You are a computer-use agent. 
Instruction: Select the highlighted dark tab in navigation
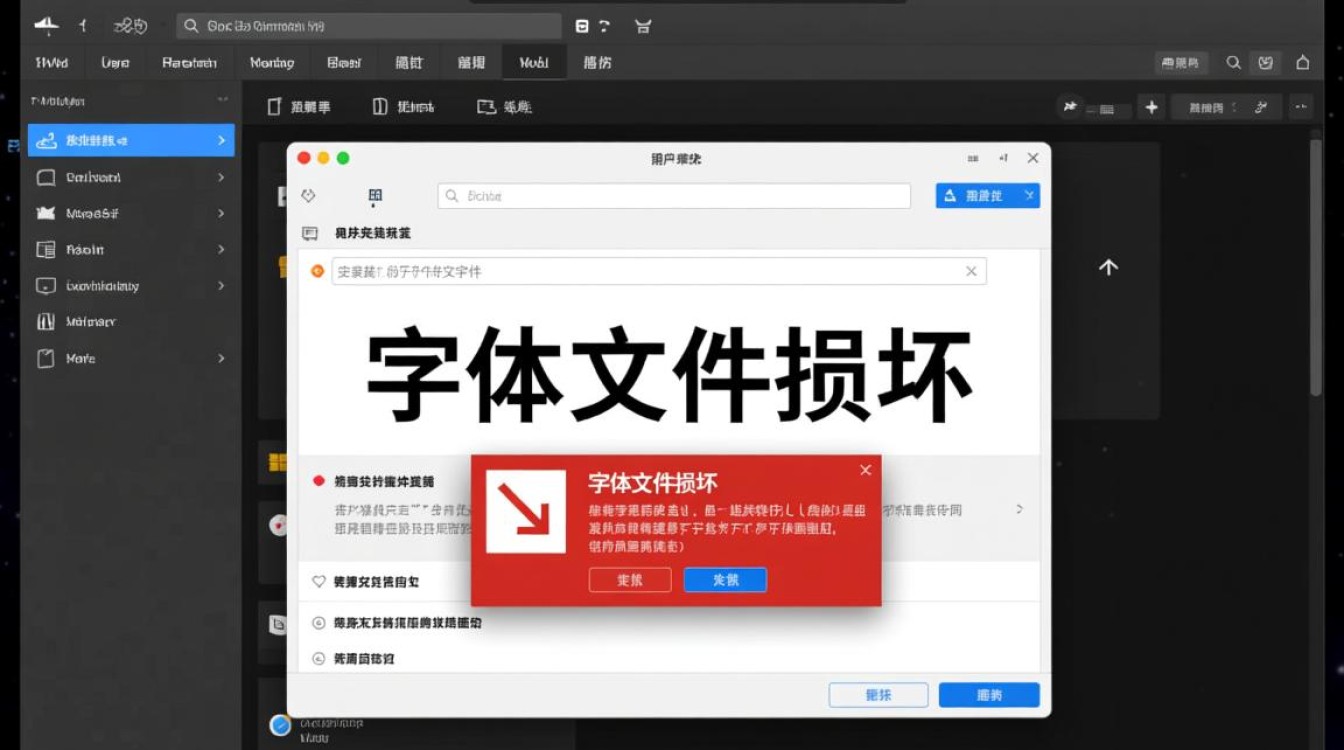[534, 62]
